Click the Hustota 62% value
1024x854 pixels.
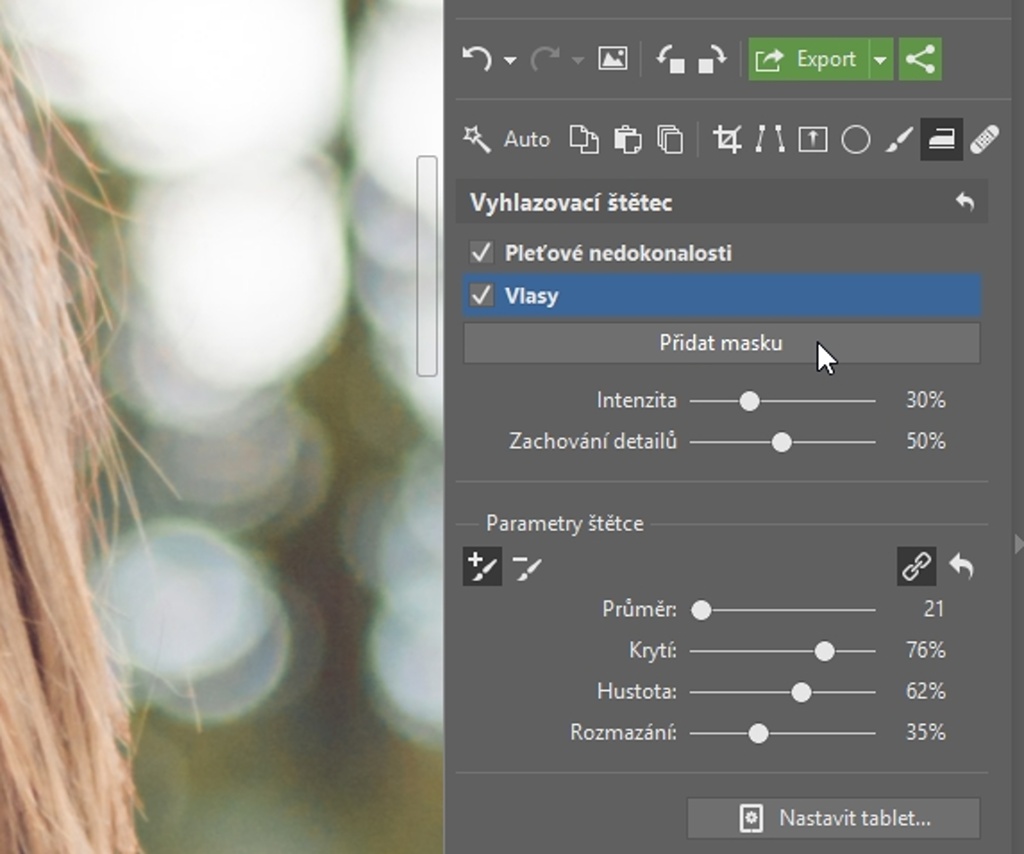click(x=925, y=691)
